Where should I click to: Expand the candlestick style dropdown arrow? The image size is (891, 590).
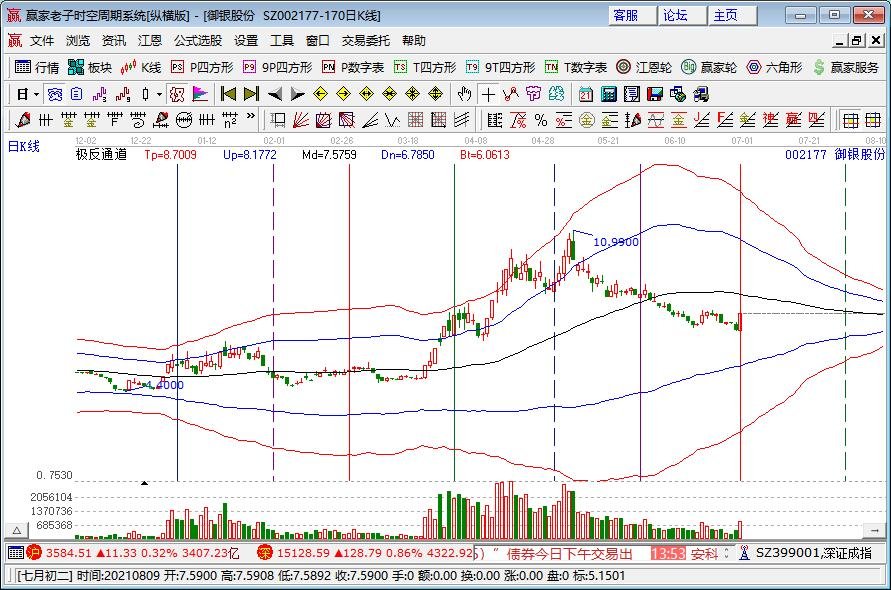tap(160, 94)
